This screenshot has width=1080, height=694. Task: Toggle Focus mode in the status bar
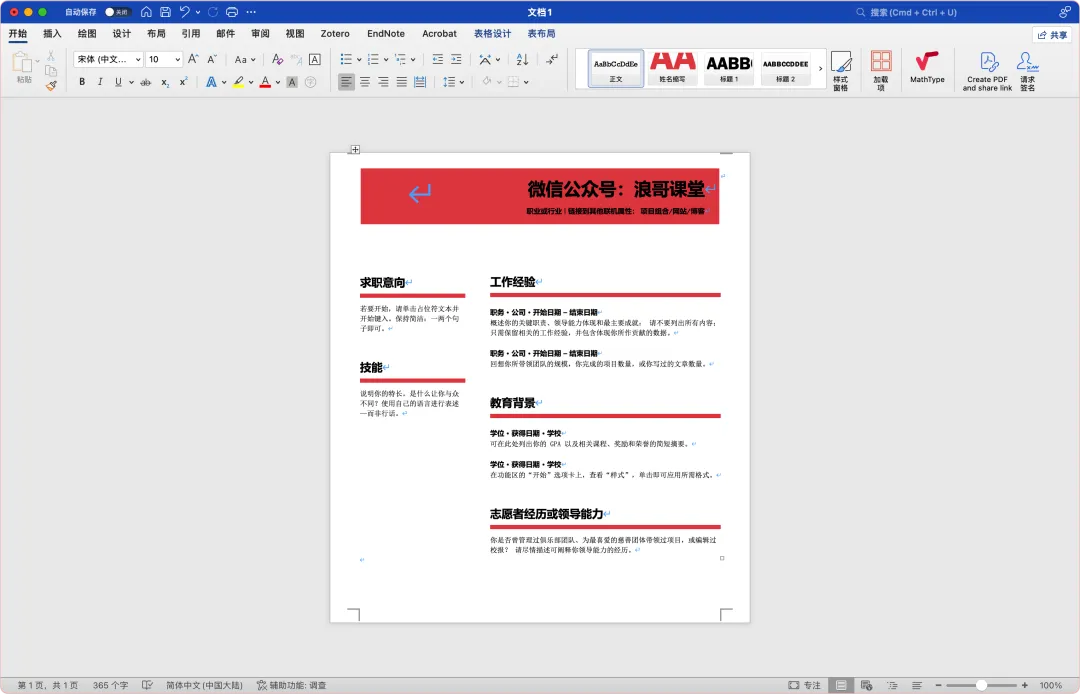click(804, 685)
